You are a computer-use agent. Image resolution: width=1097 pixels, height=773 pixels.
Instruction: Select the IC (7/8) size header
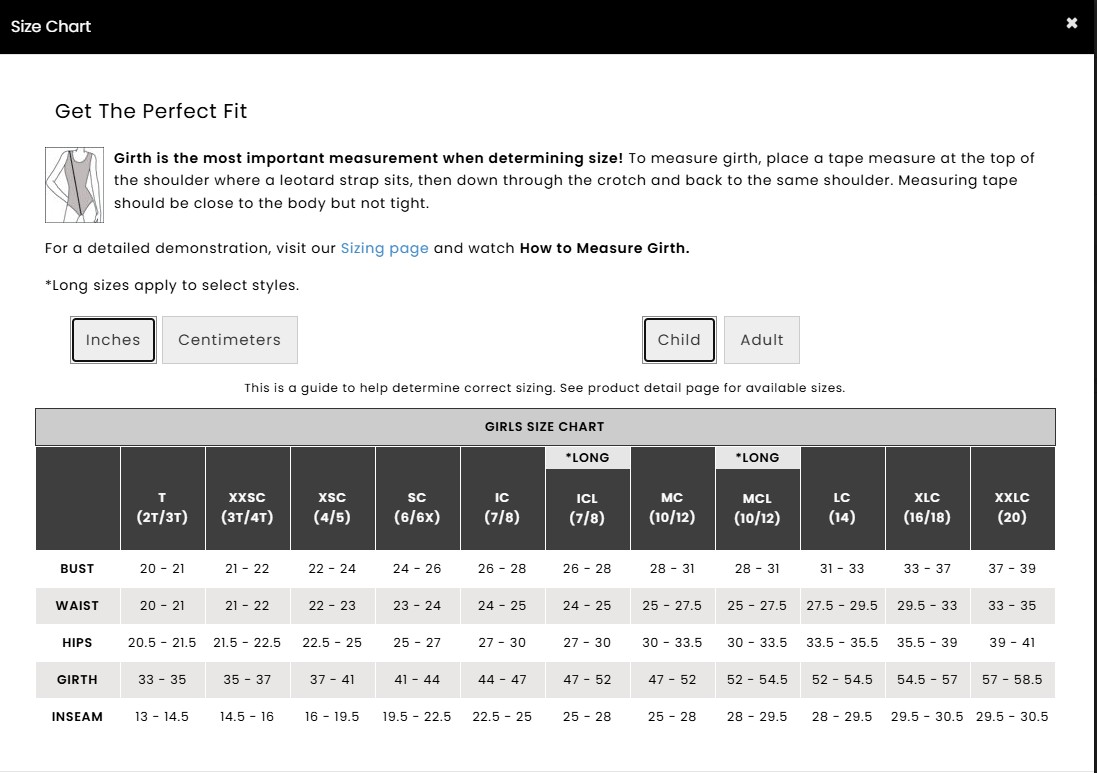pyautogui.click(x=502, y=507)
